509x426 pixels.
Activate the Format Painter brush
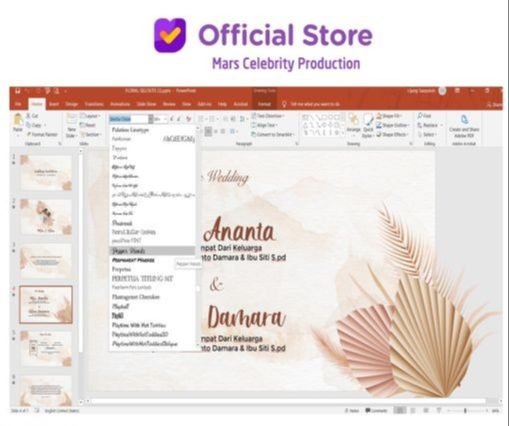pyautogui.click(x=42, y=134)
